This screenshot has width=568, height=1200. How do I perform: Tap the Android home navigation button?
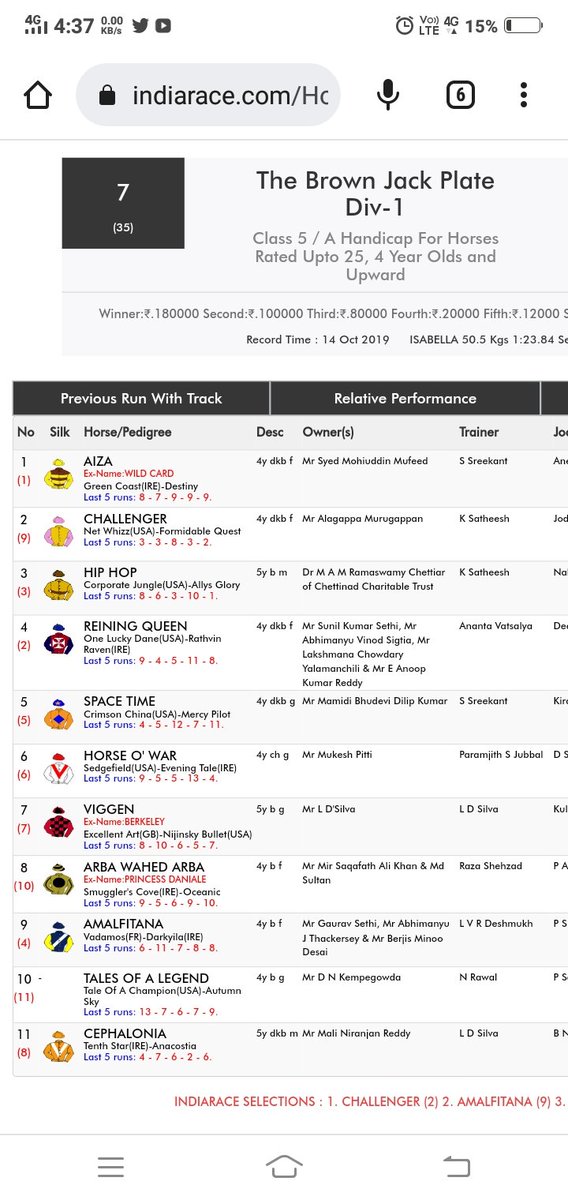pos(284,1166)
